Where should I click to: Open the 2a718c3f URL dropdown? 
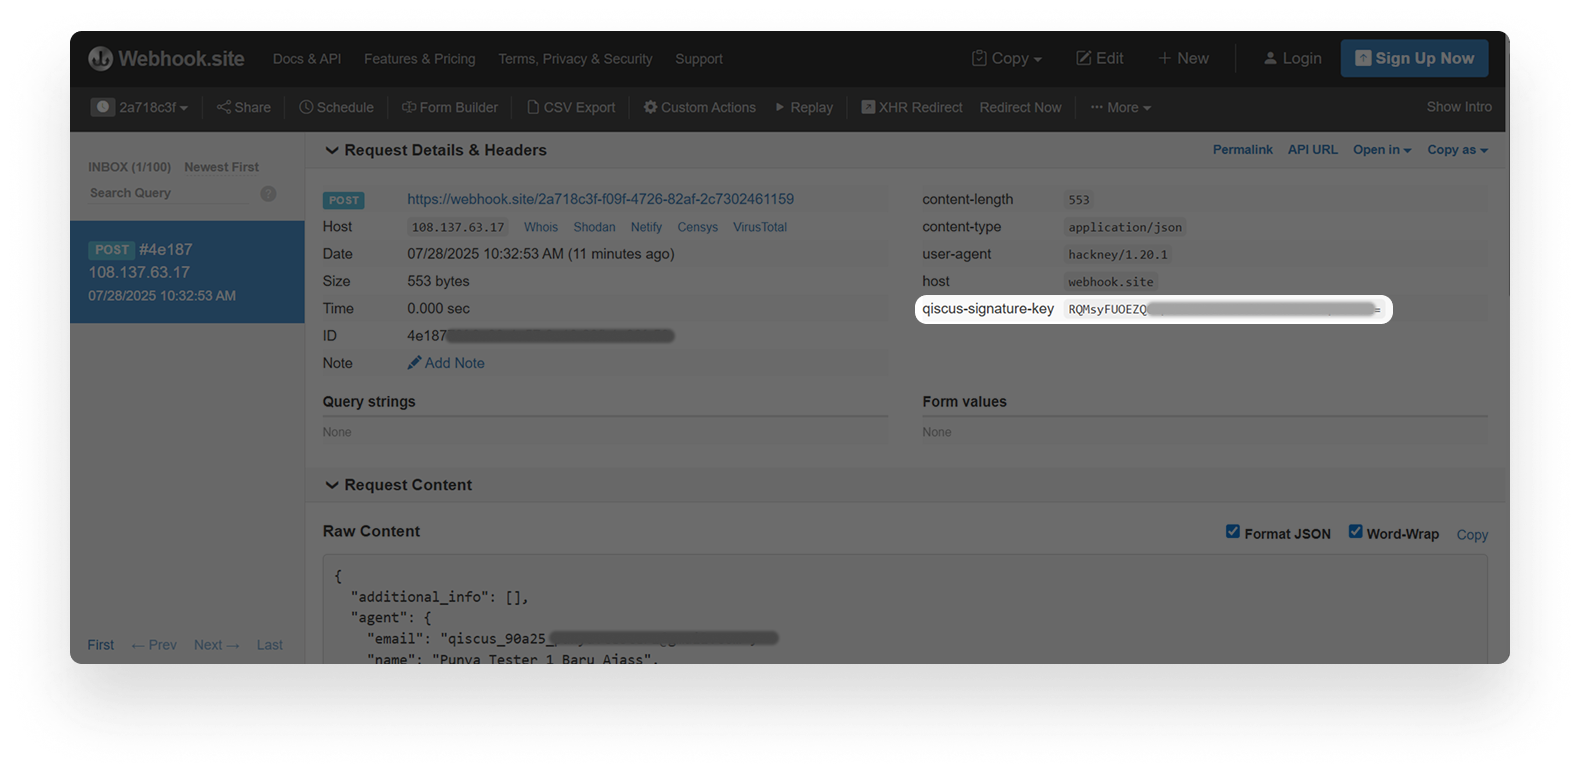click(x=140, y=107)
